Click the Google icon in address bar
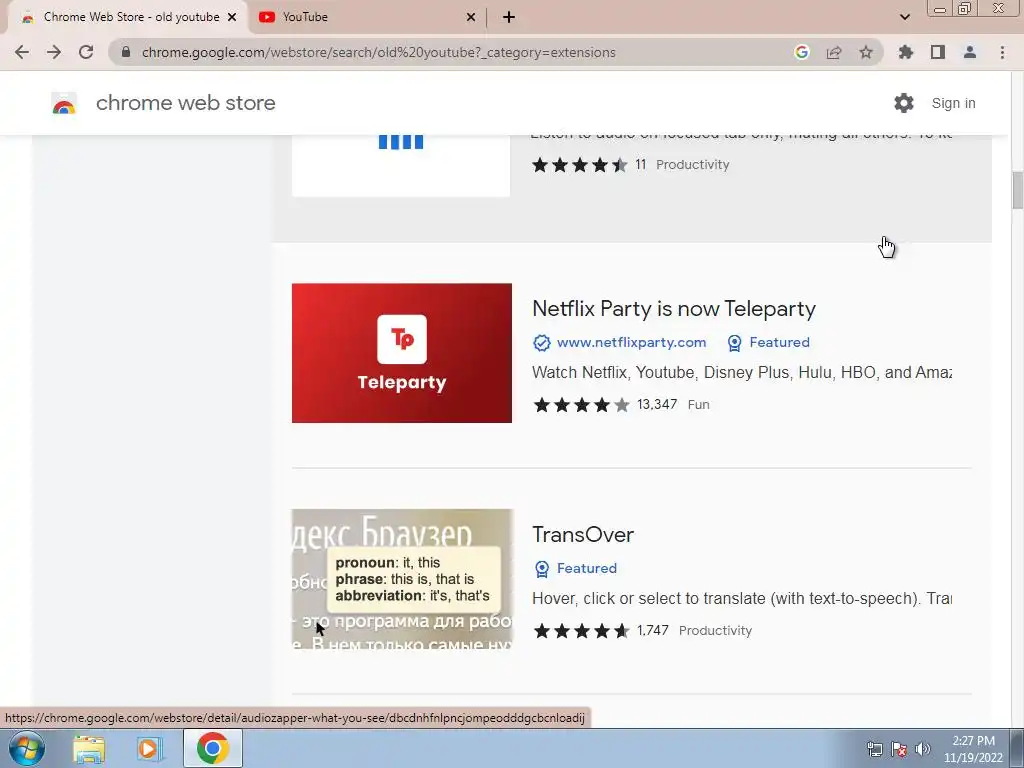1024x768 pixels. tap(802, 52)
